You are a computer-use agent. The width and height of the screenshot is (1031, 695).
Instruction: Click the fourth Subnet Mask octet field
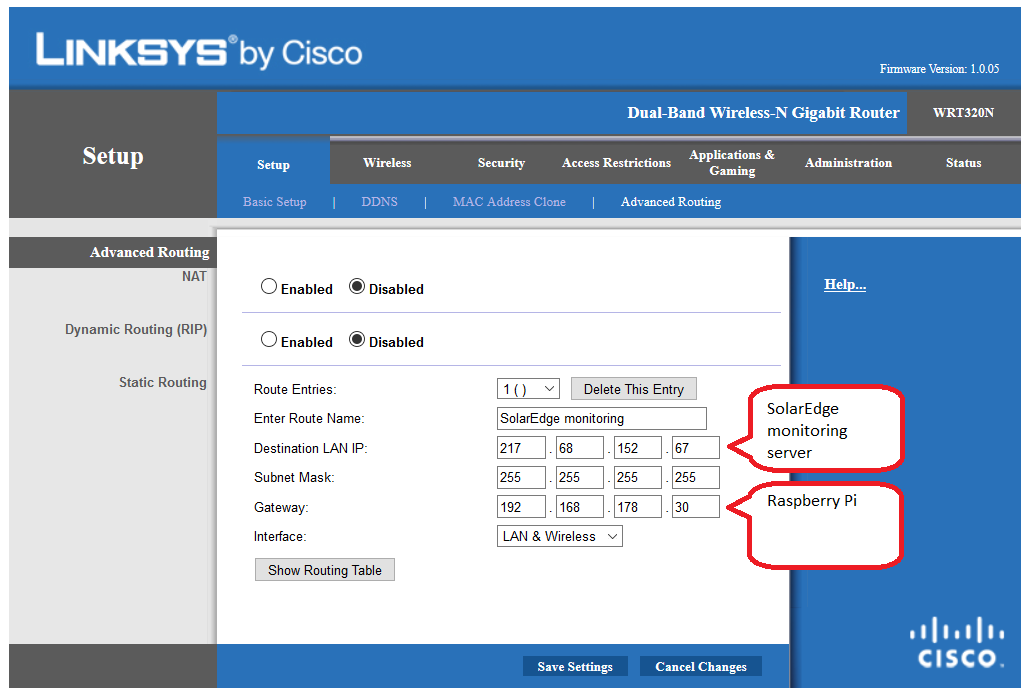click(x=696, y=477)
